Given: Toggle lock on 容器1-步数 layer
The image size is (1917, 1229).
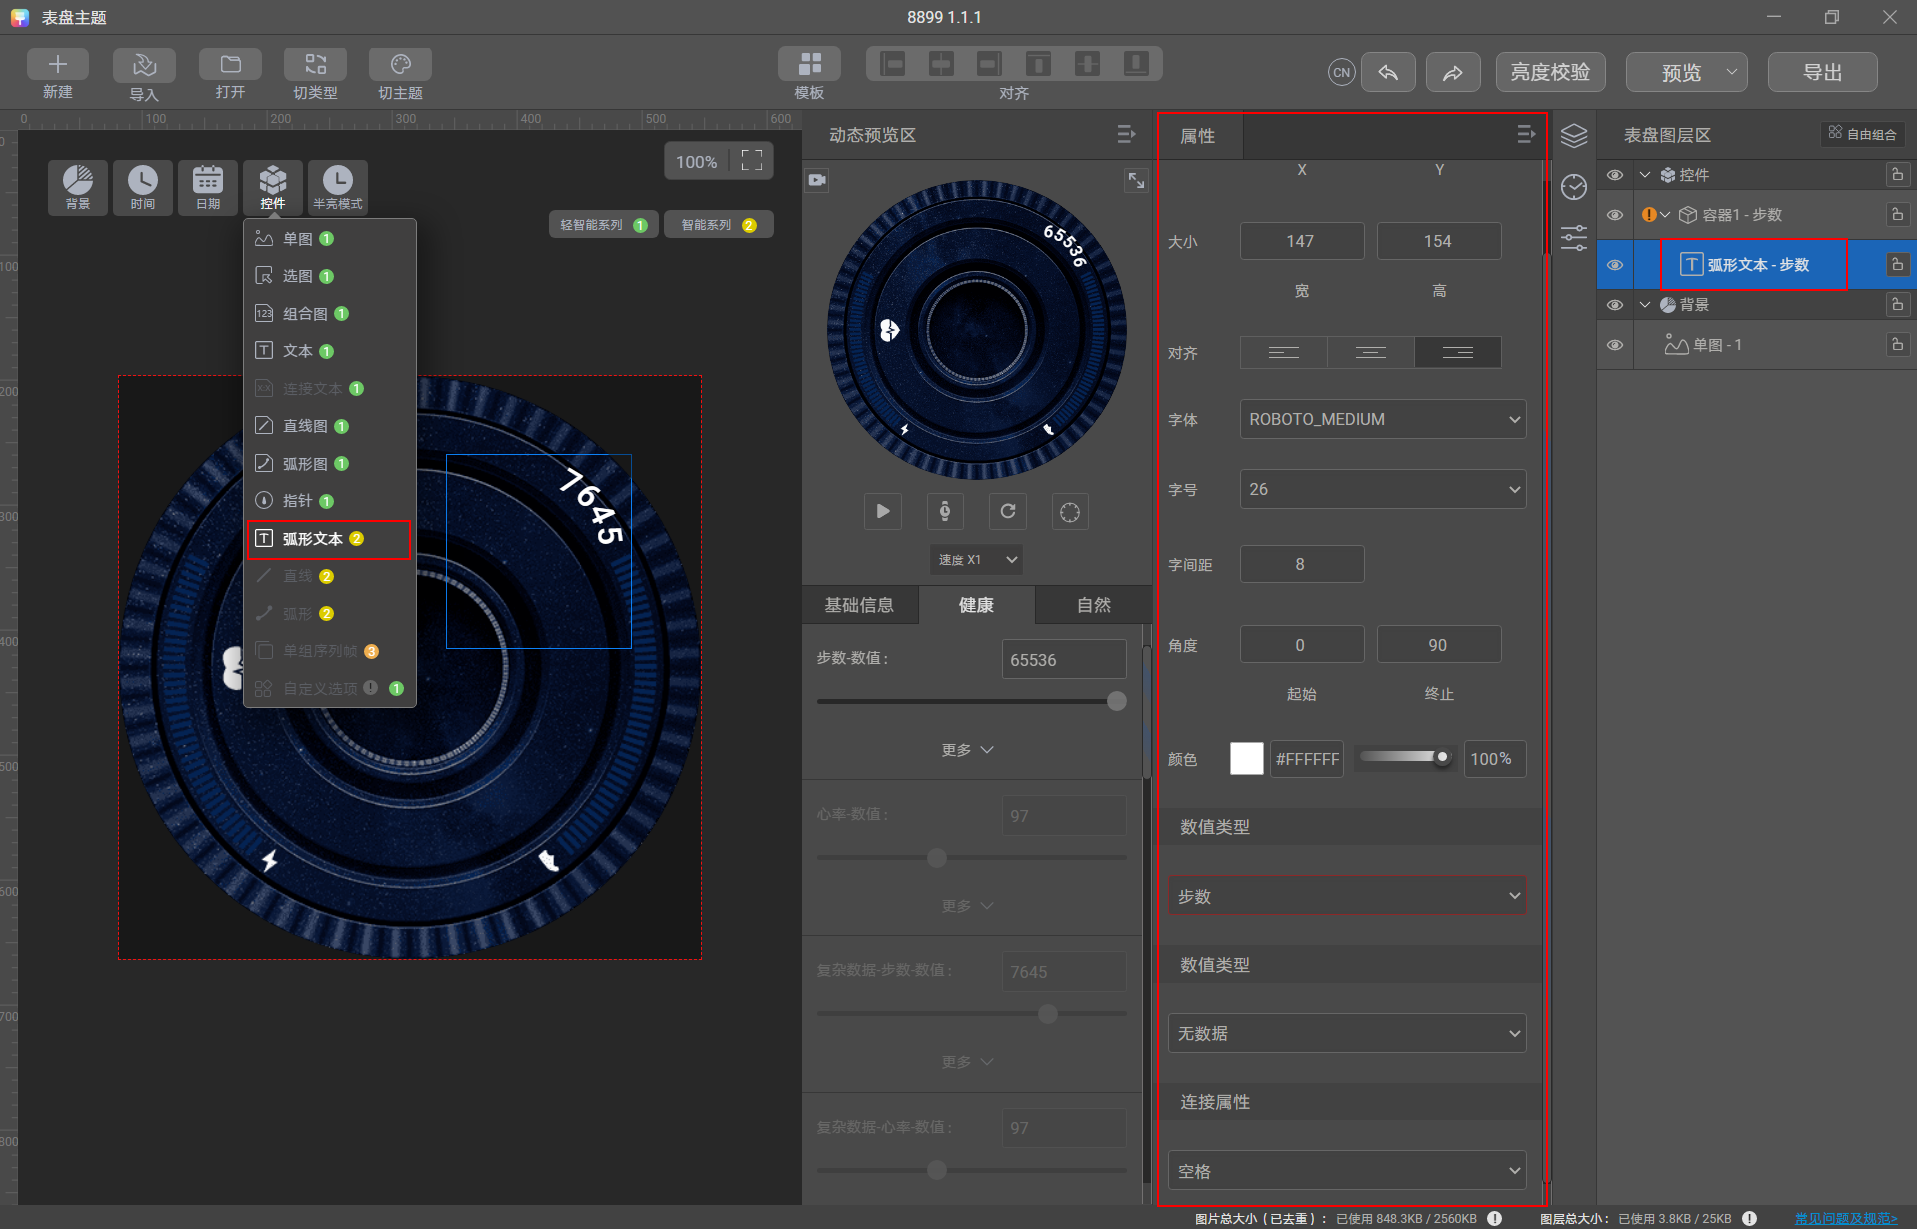Looking at the screenshot, I should [x=1897, y=214].
